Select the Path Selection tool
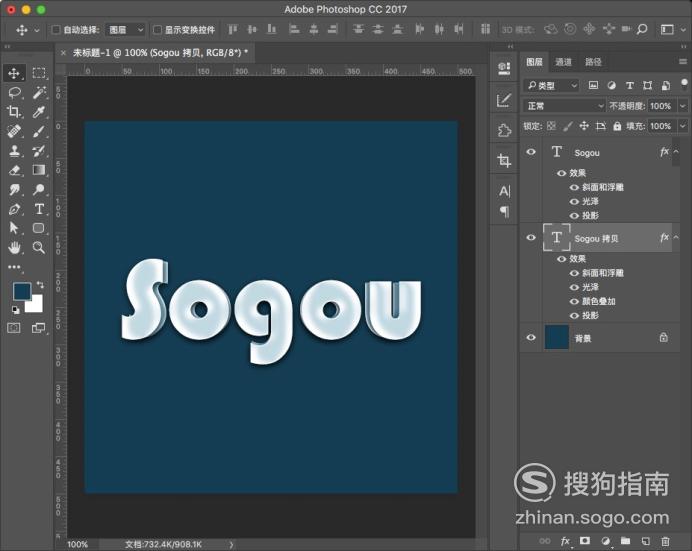Viewport: 692px width, 551px height. [14, 228]
